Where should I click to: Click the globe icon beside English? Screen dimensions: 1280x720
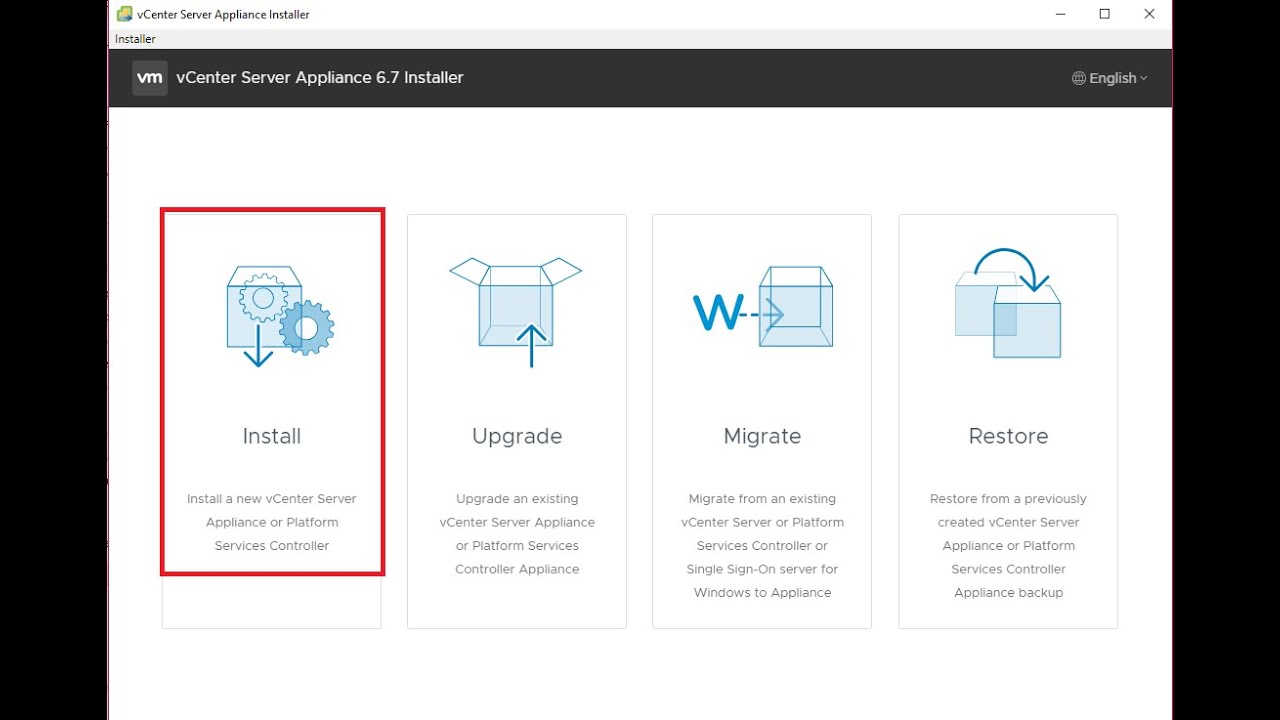pyautogui.click(x=1079, y=78)
